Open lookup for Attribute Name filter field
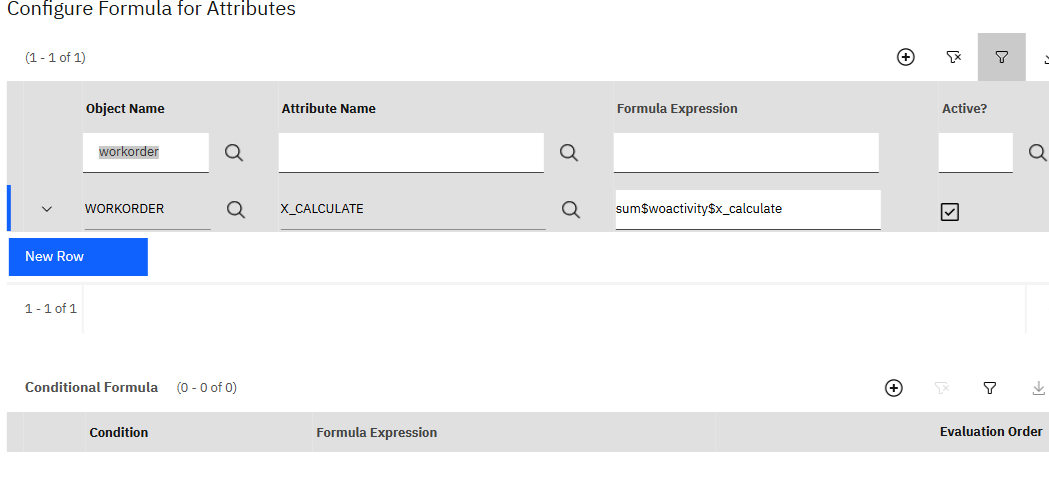The height and width of the screenshot is (478, 1049). pyautogui.click(x=569, y=152)
